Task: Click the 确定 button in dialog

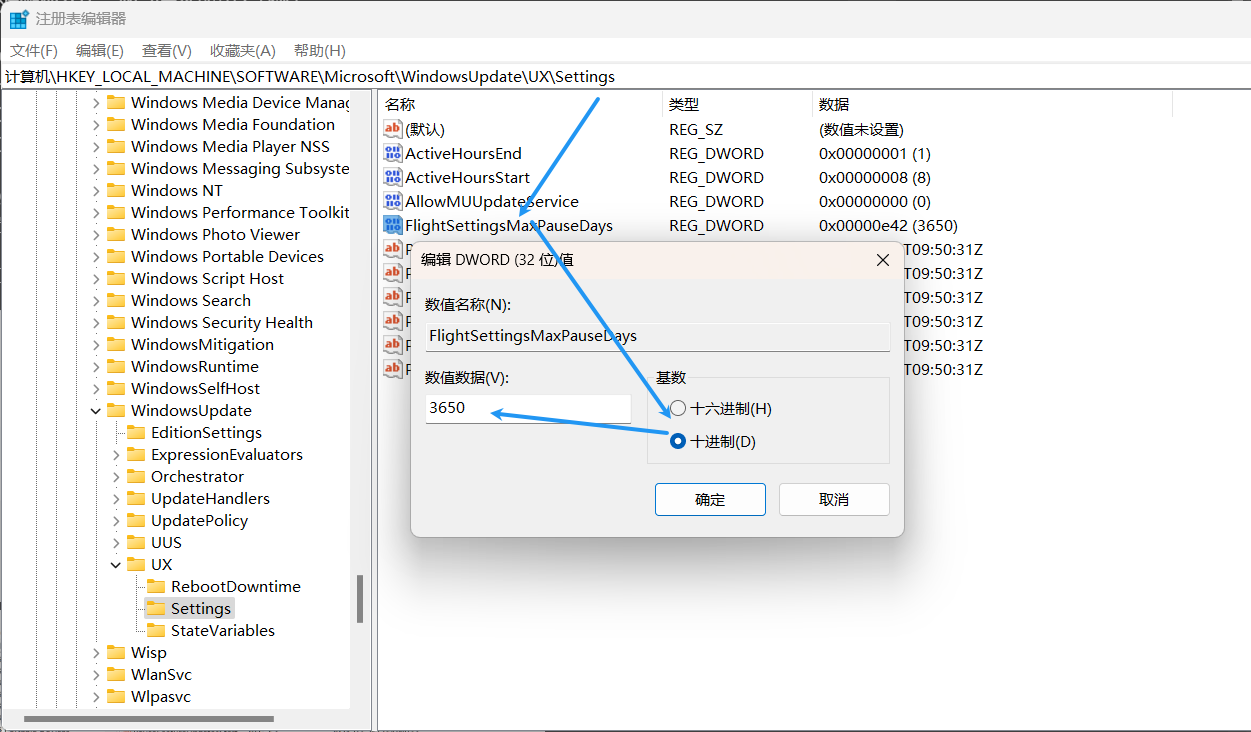Action: tap(710, 500)
